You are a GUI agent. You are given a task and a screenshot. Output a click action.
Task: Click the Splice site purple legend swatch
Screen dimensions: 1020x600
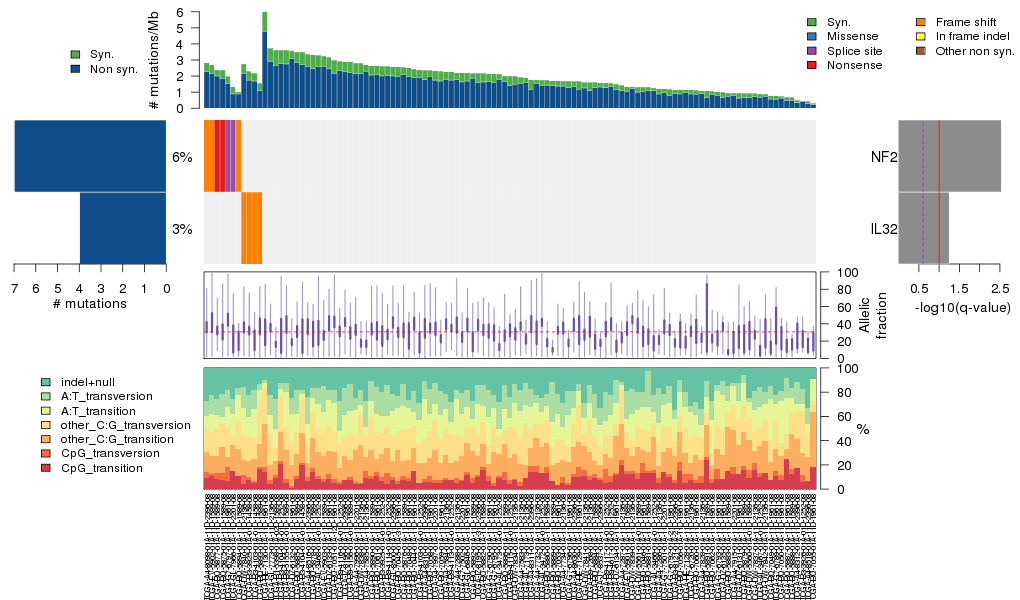click(812, 50)
